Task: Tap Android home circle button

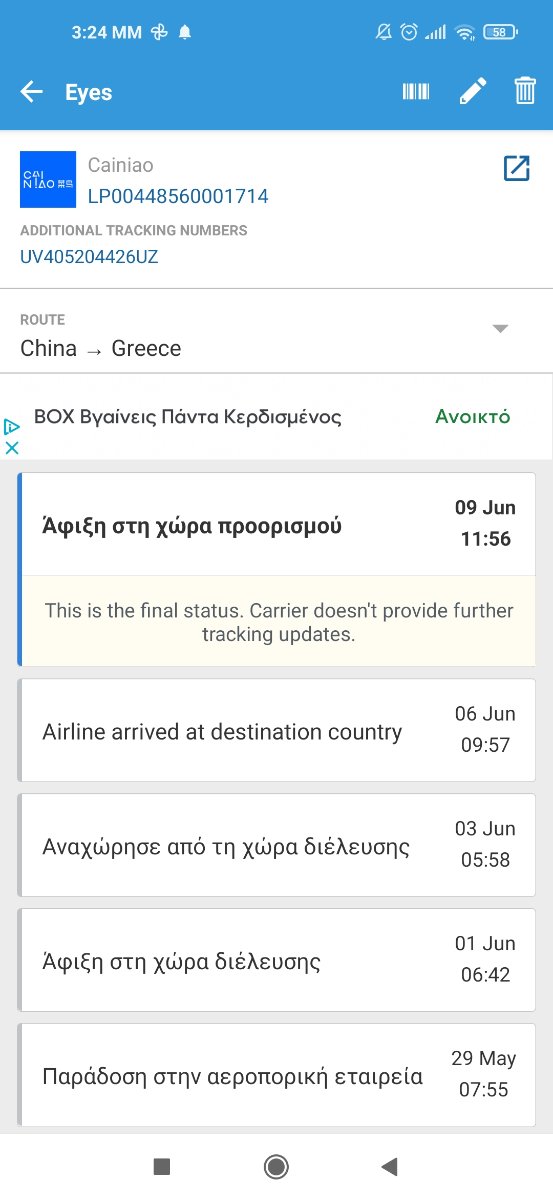Action: 276,1166
